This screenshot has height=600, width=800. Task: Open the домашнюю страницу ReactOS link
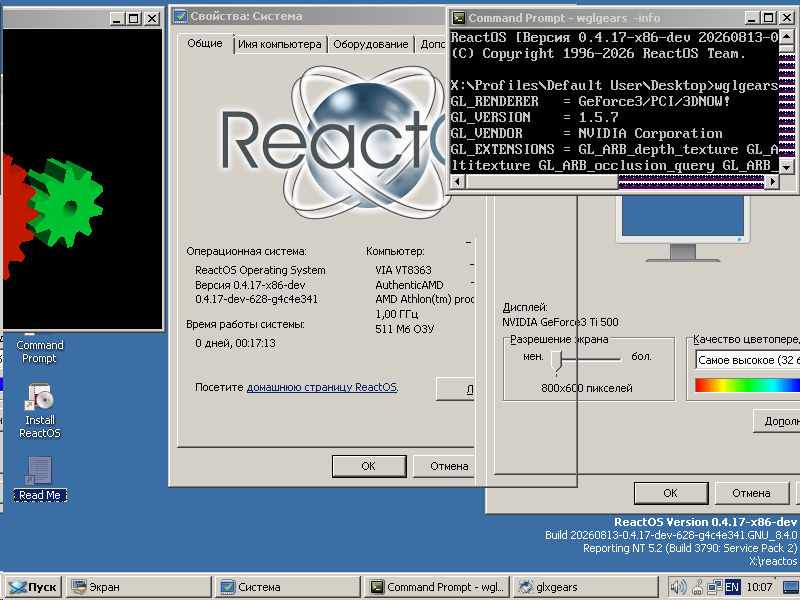pos(321,387)
